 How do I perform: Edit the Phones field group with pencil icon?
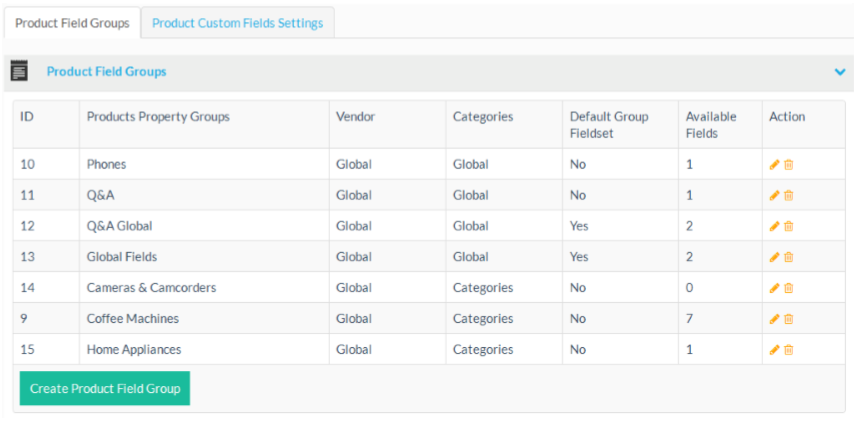click(x=774, y=165)
